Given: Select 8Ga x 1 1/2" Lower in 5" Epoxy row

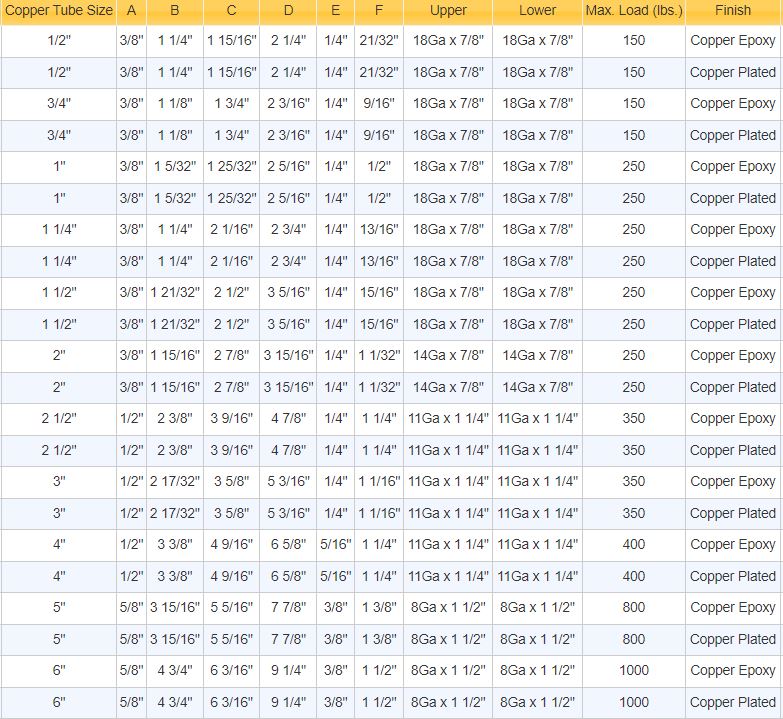Looking at the screenshot, I should click(537, 607).
